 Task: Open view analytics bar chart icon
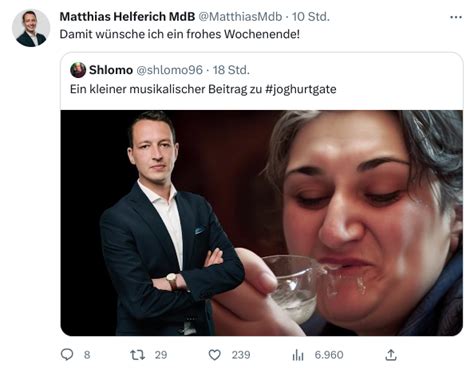click(x=298, y=355)
